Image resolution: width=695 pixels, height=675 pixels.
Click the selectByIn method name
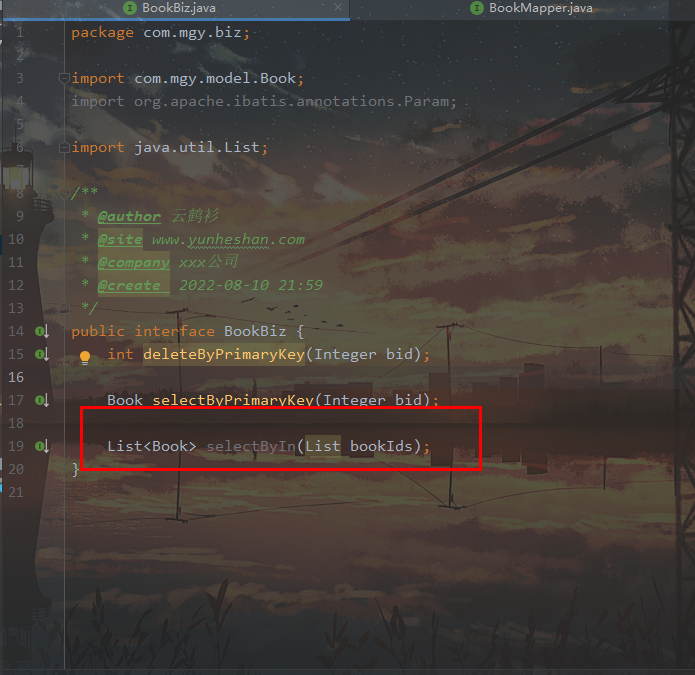click(x=251, y=446)
